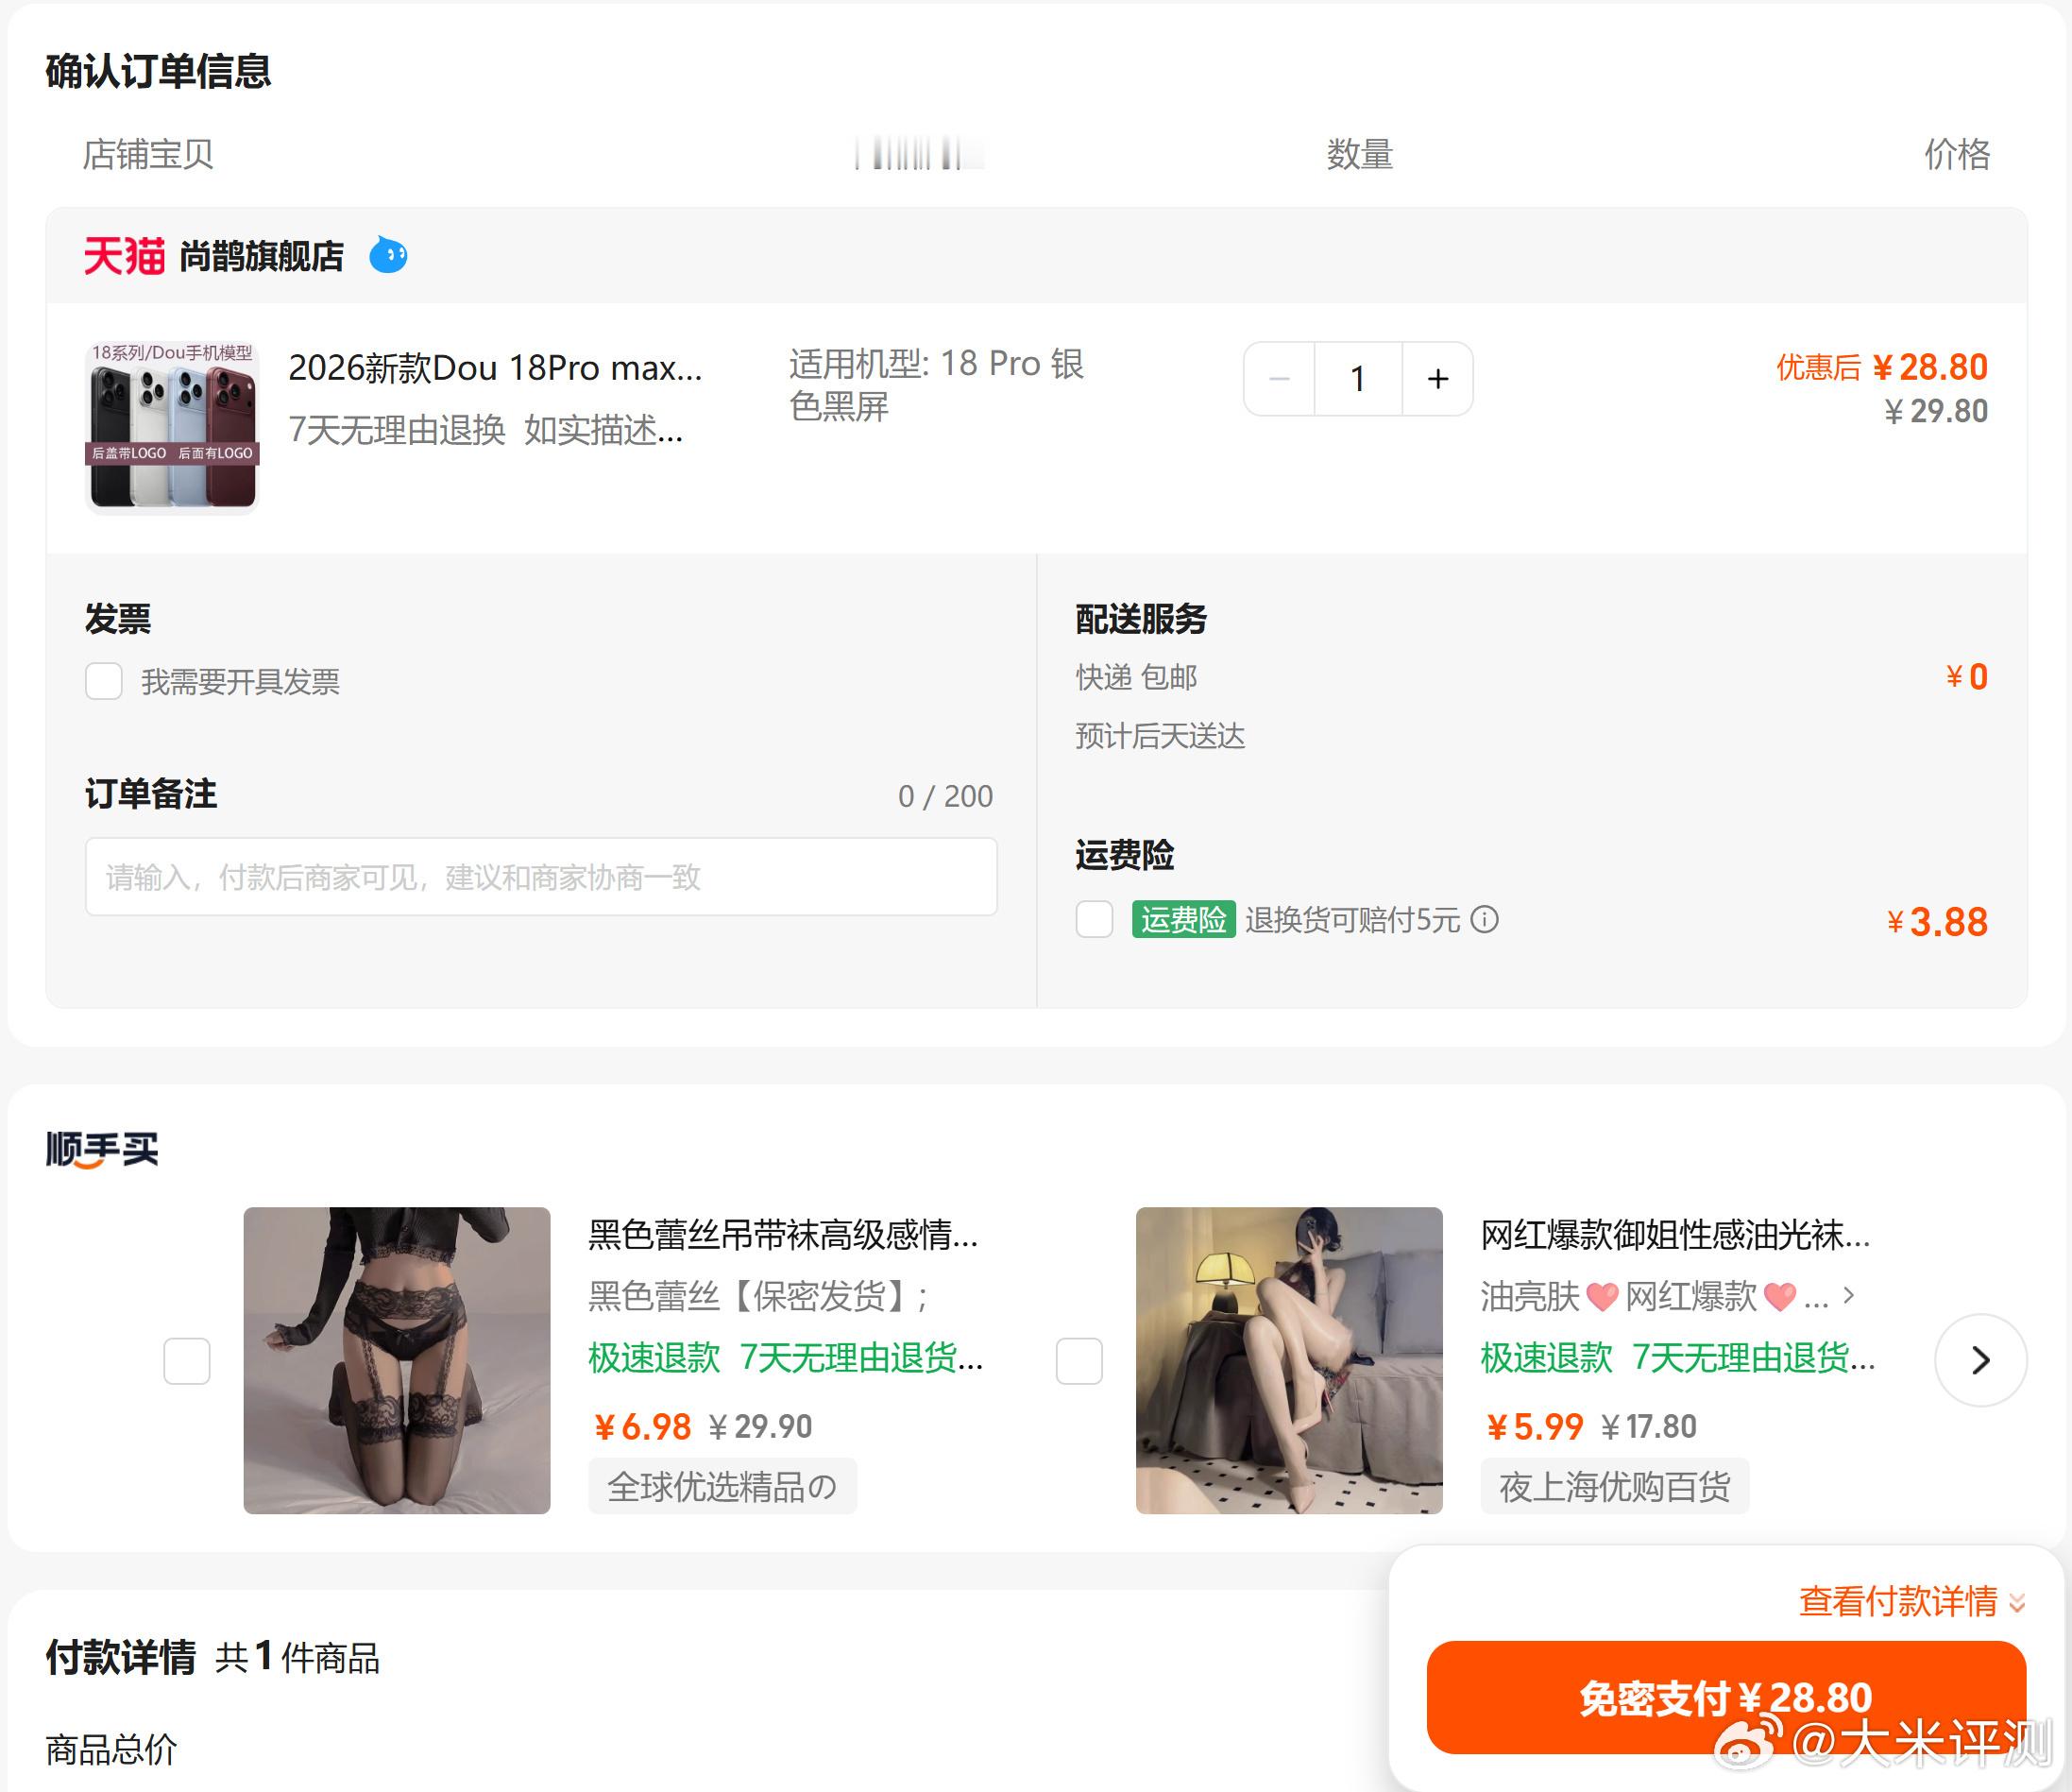
Task: Click 7天无理由退换 如实描述 under the phone item
Action: point(486,430)
